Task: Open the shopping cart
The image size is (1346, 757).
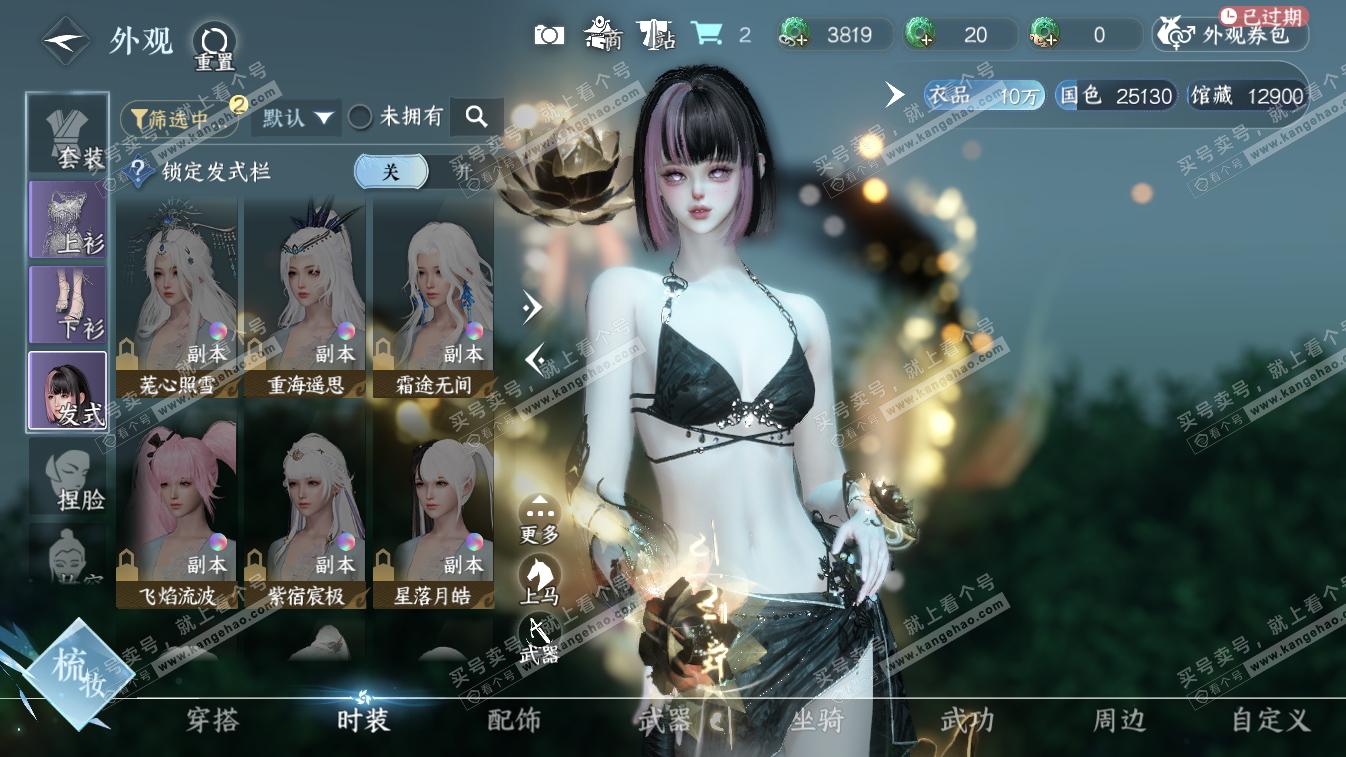Action: (707, 34)
